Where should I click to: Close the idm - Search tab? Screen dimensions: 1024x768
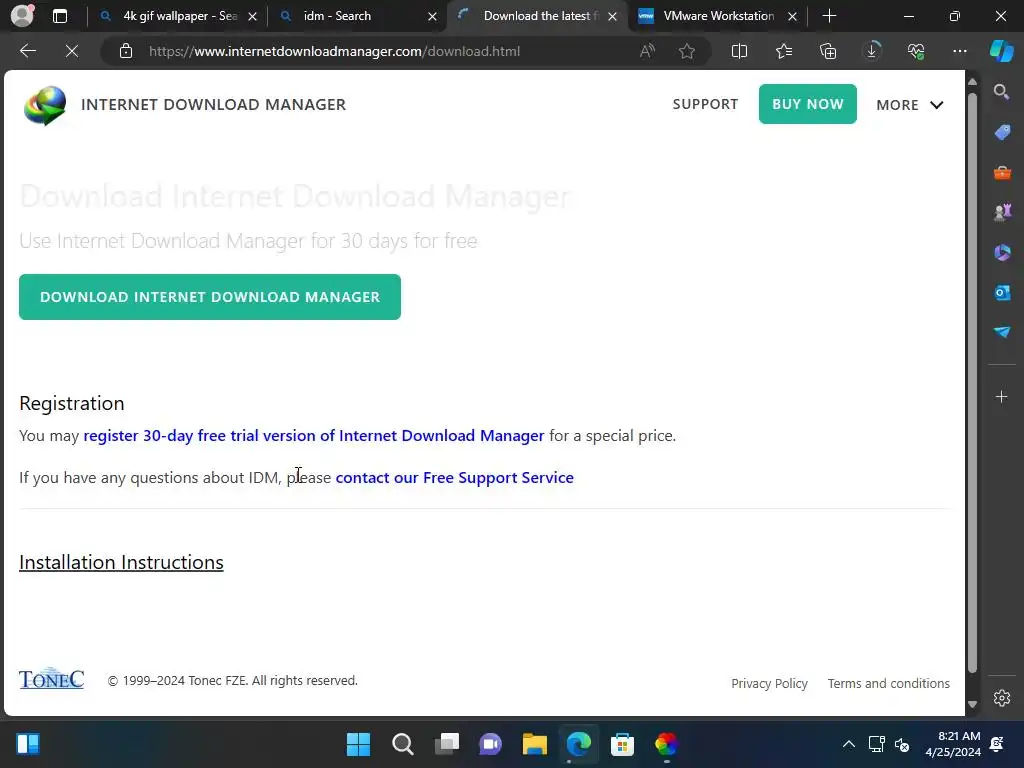[432, 16]
